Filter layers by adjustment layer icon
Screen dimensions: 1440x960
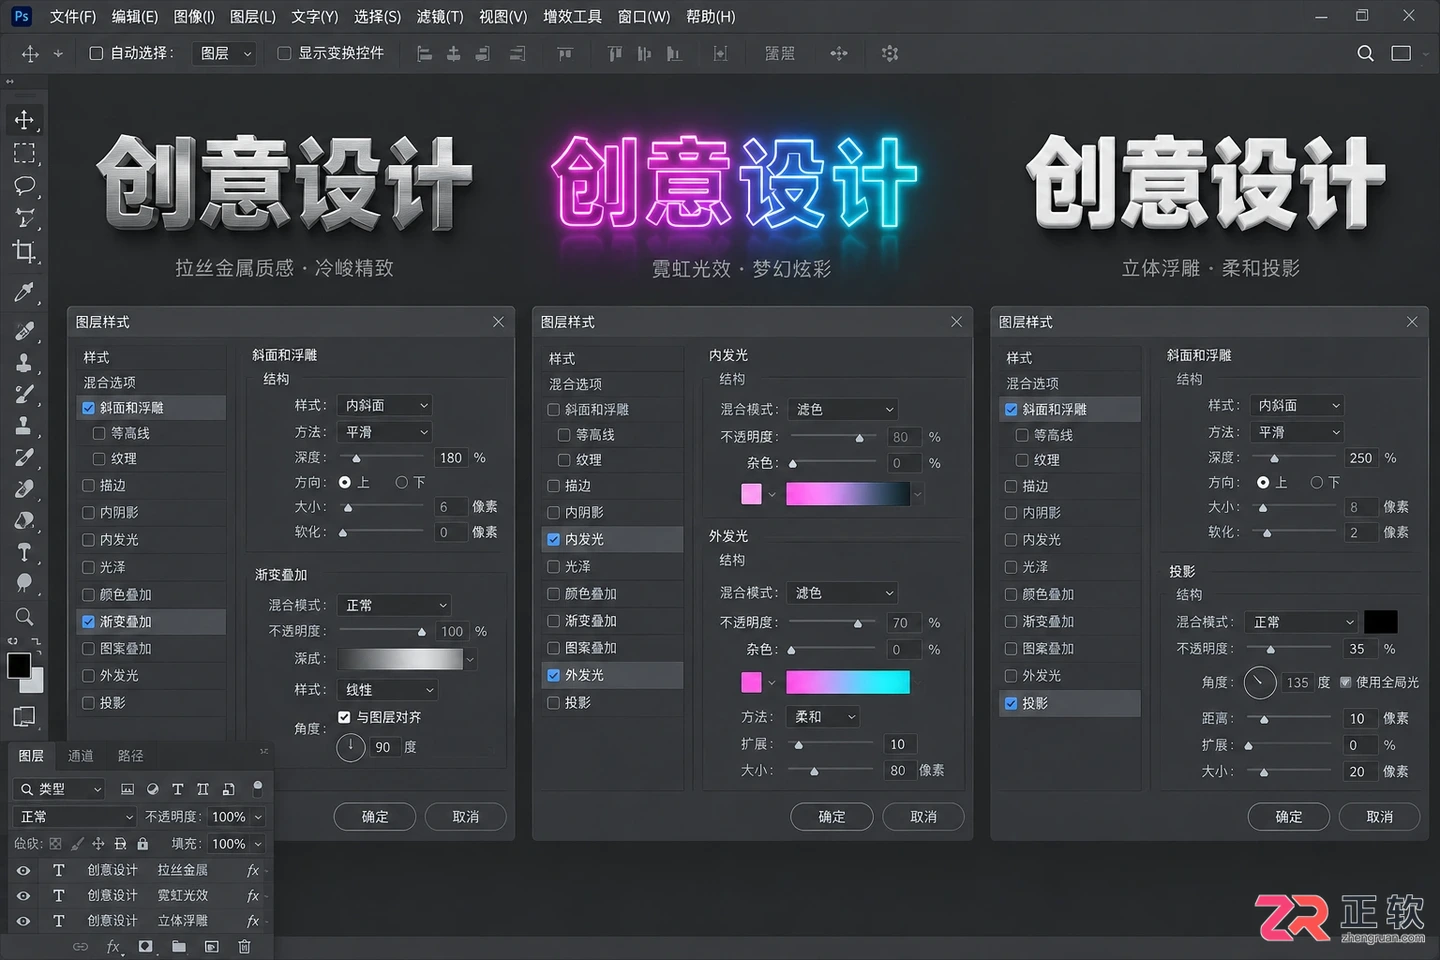tap(153, 789)
